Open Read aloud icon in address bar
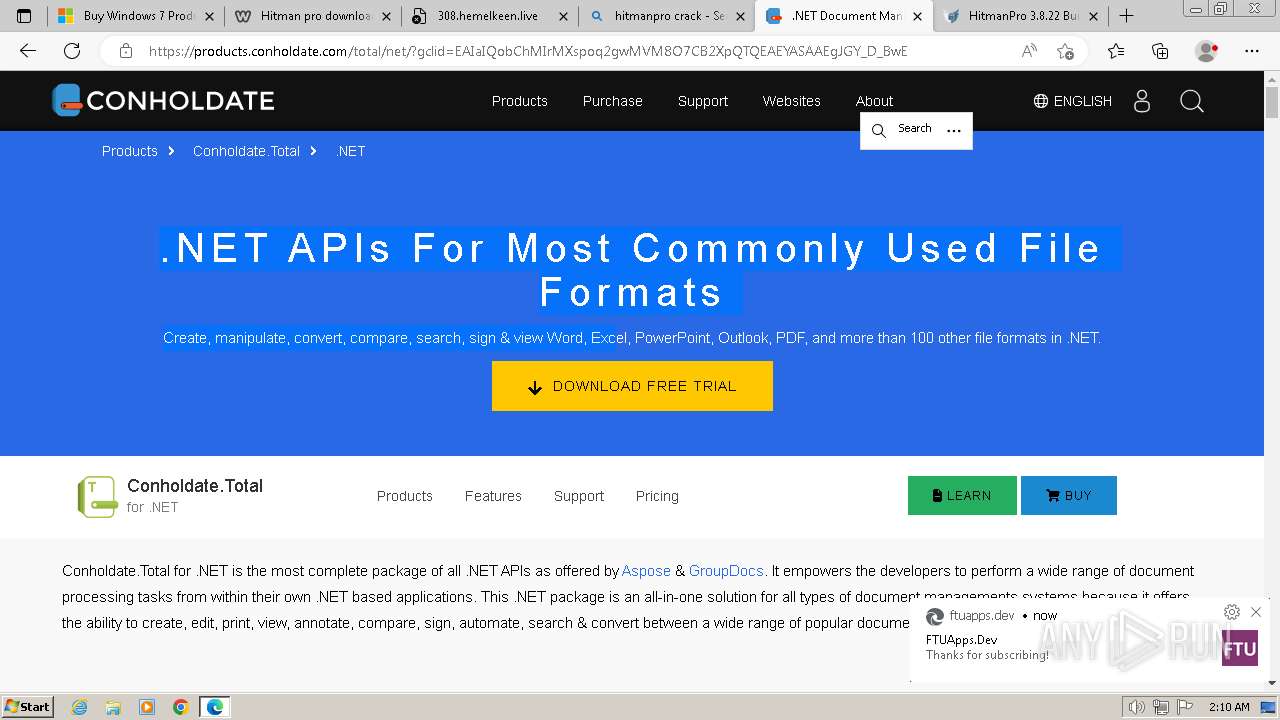Viewport: 1280px width, 720px height. tap(1029, 51)
